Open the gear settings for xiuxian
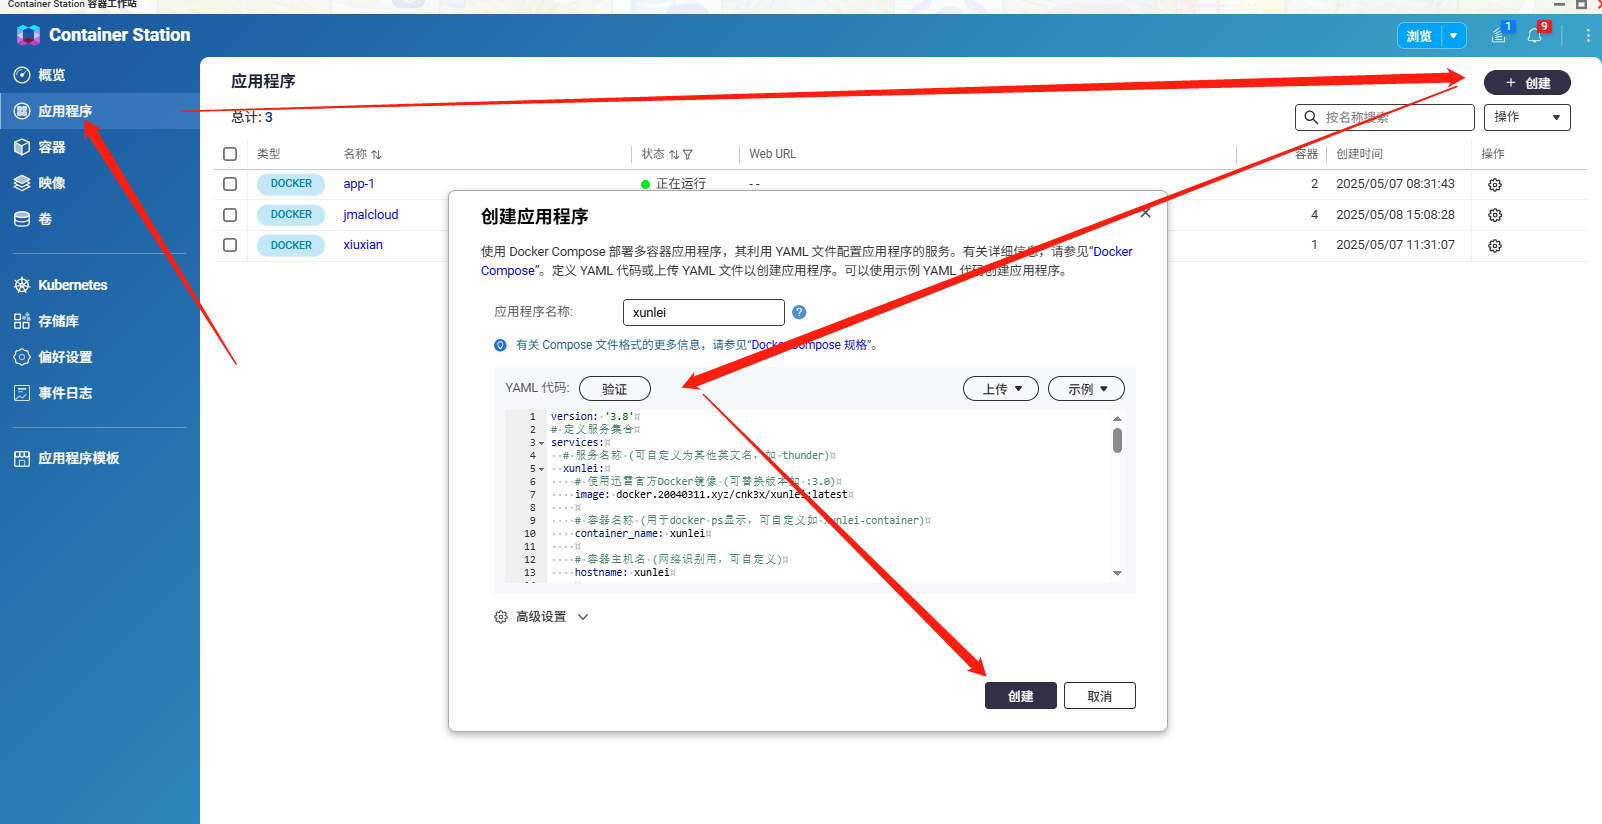 (1495, 246)
